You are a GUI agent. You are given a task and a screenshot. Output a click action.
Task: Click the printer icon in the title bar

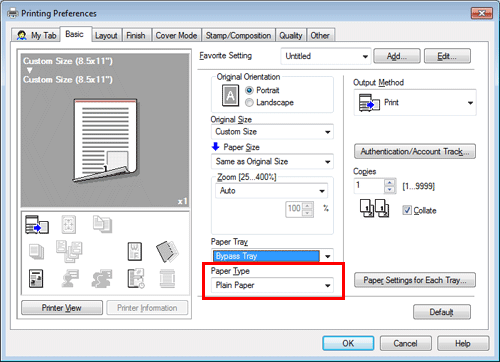[13, 13]
